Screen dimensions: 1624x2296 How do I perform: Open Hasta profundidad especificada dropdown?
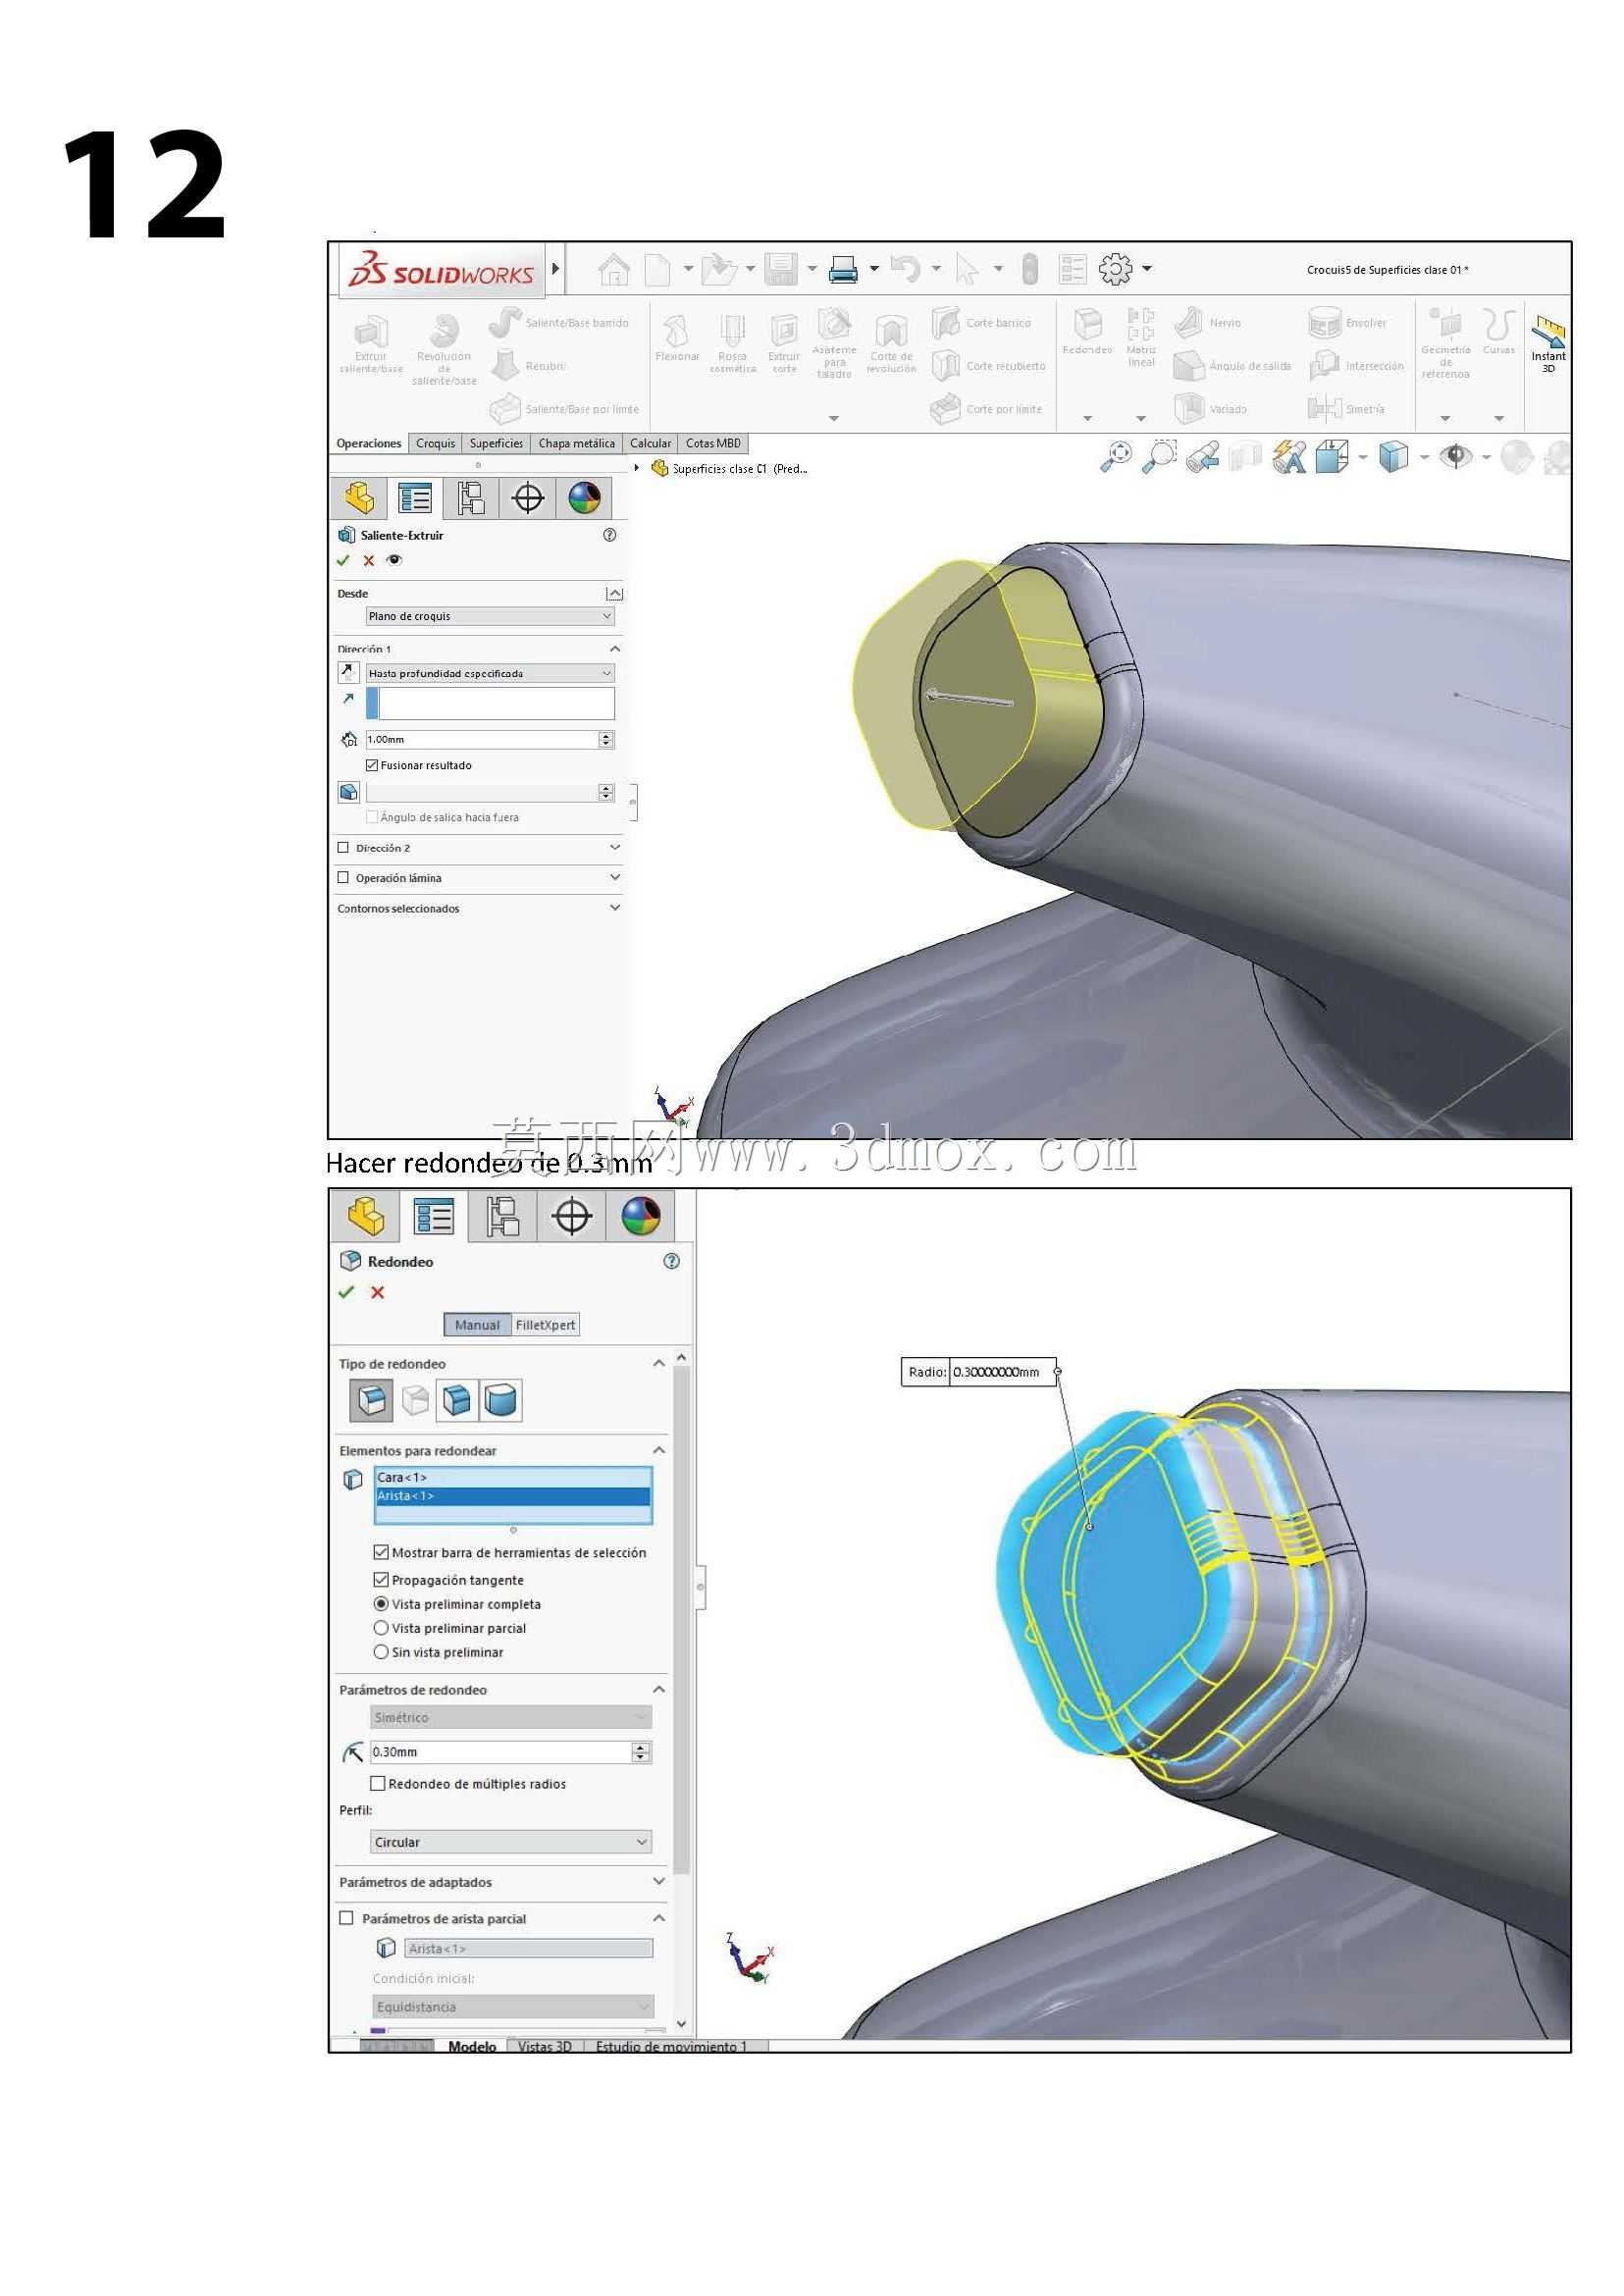click(x=490, y=673)
